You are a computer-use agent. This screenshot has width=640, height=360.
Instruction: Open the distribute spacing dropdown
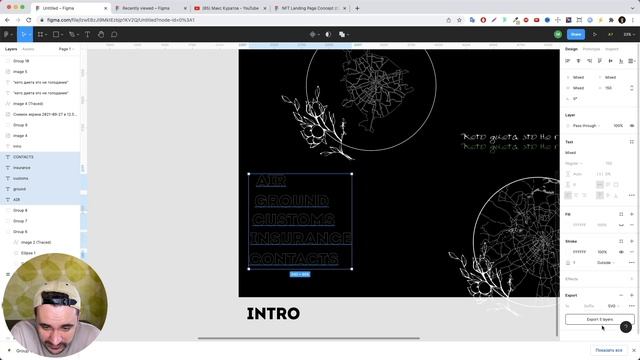[632, 61]
